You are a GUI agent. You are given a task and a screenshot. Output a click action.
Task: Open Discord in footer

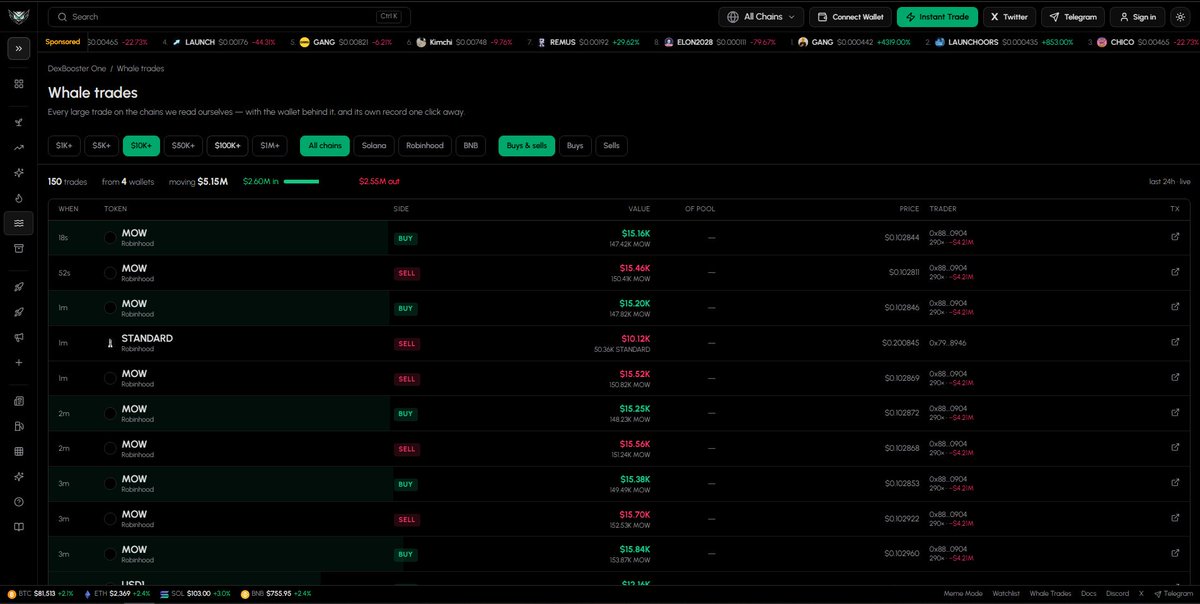coord(1118,594)
